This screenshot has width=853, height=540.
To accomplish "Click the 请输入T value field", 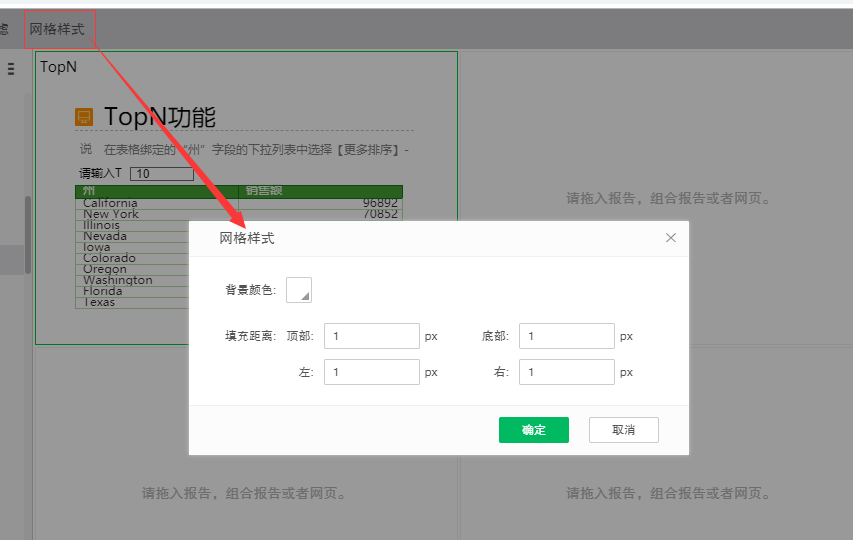I will (x=161, y=174).
